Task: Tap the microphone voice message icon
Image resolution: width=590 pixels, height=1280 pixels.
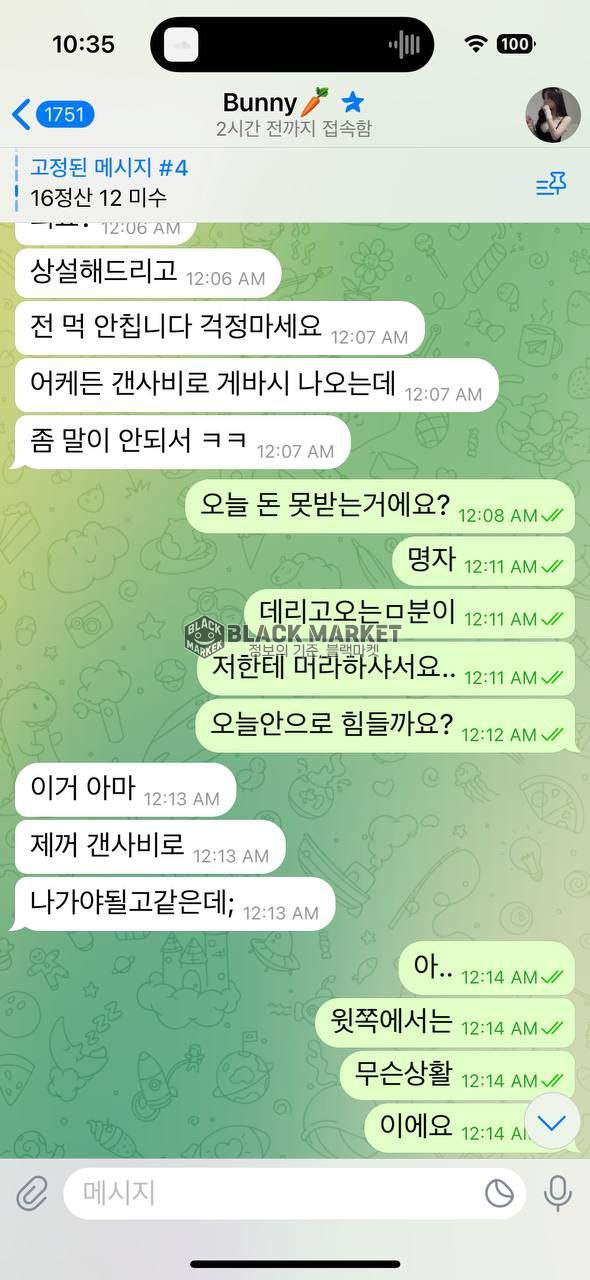Action: [557, 1192]
